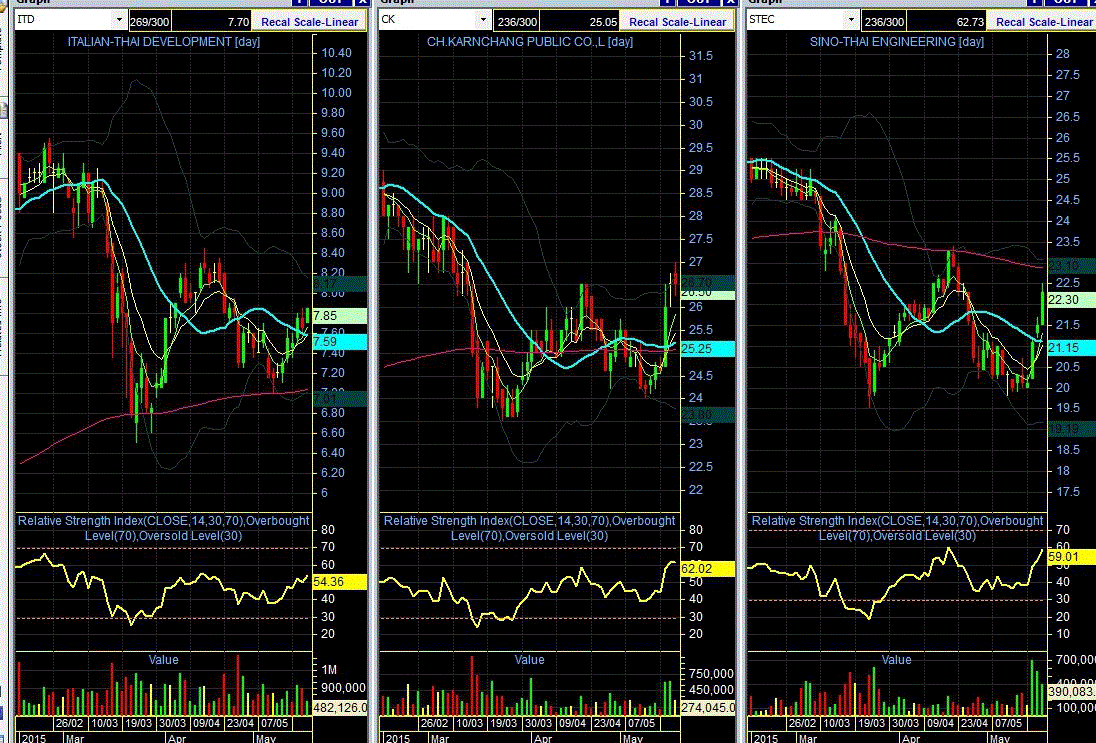Click the 7.70 value field in ITD panel
The height and width of the screenshot is (743, 1096).
pyautogui.click(x=211, y=22)
